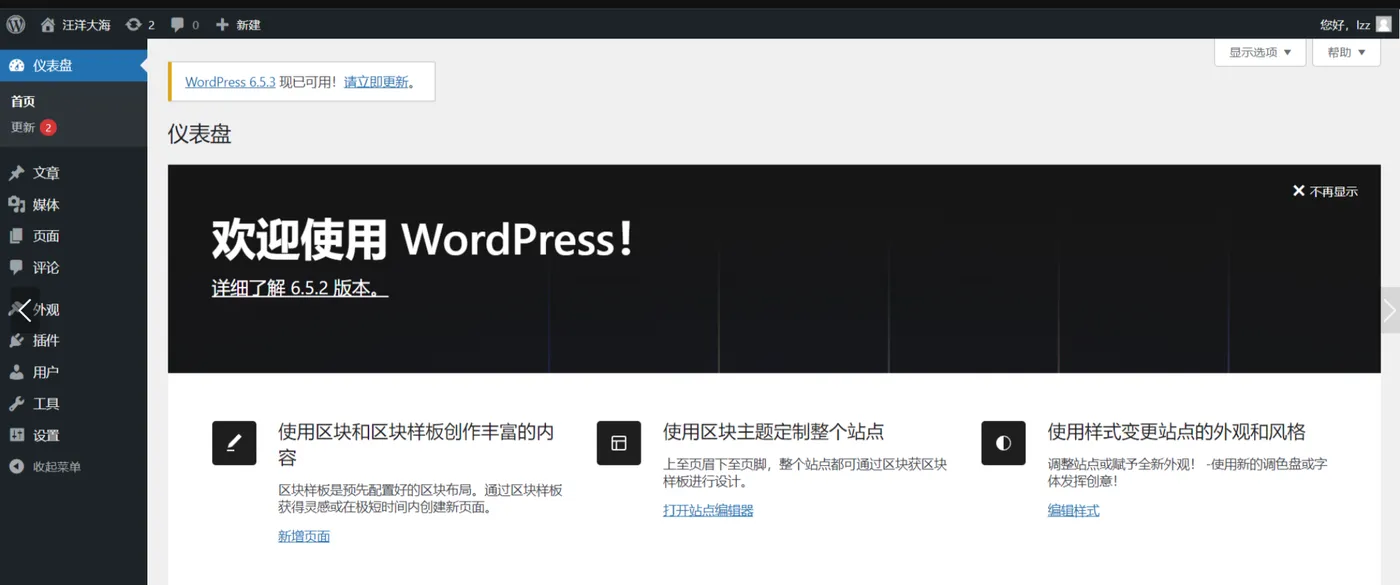Click the X icon to dismiss welcome panel

click(1298, 191)
